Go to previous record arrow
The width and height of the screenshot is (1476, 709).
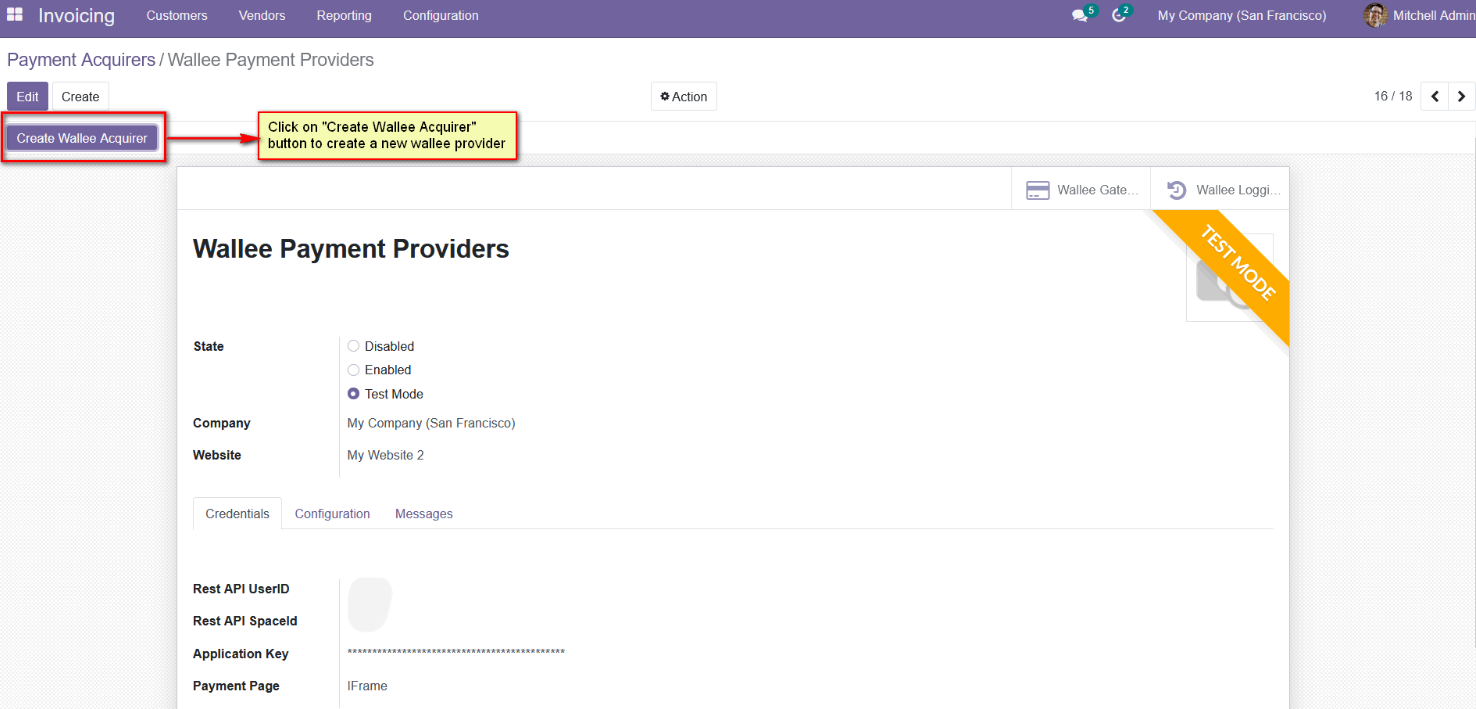pos(1435,97)
